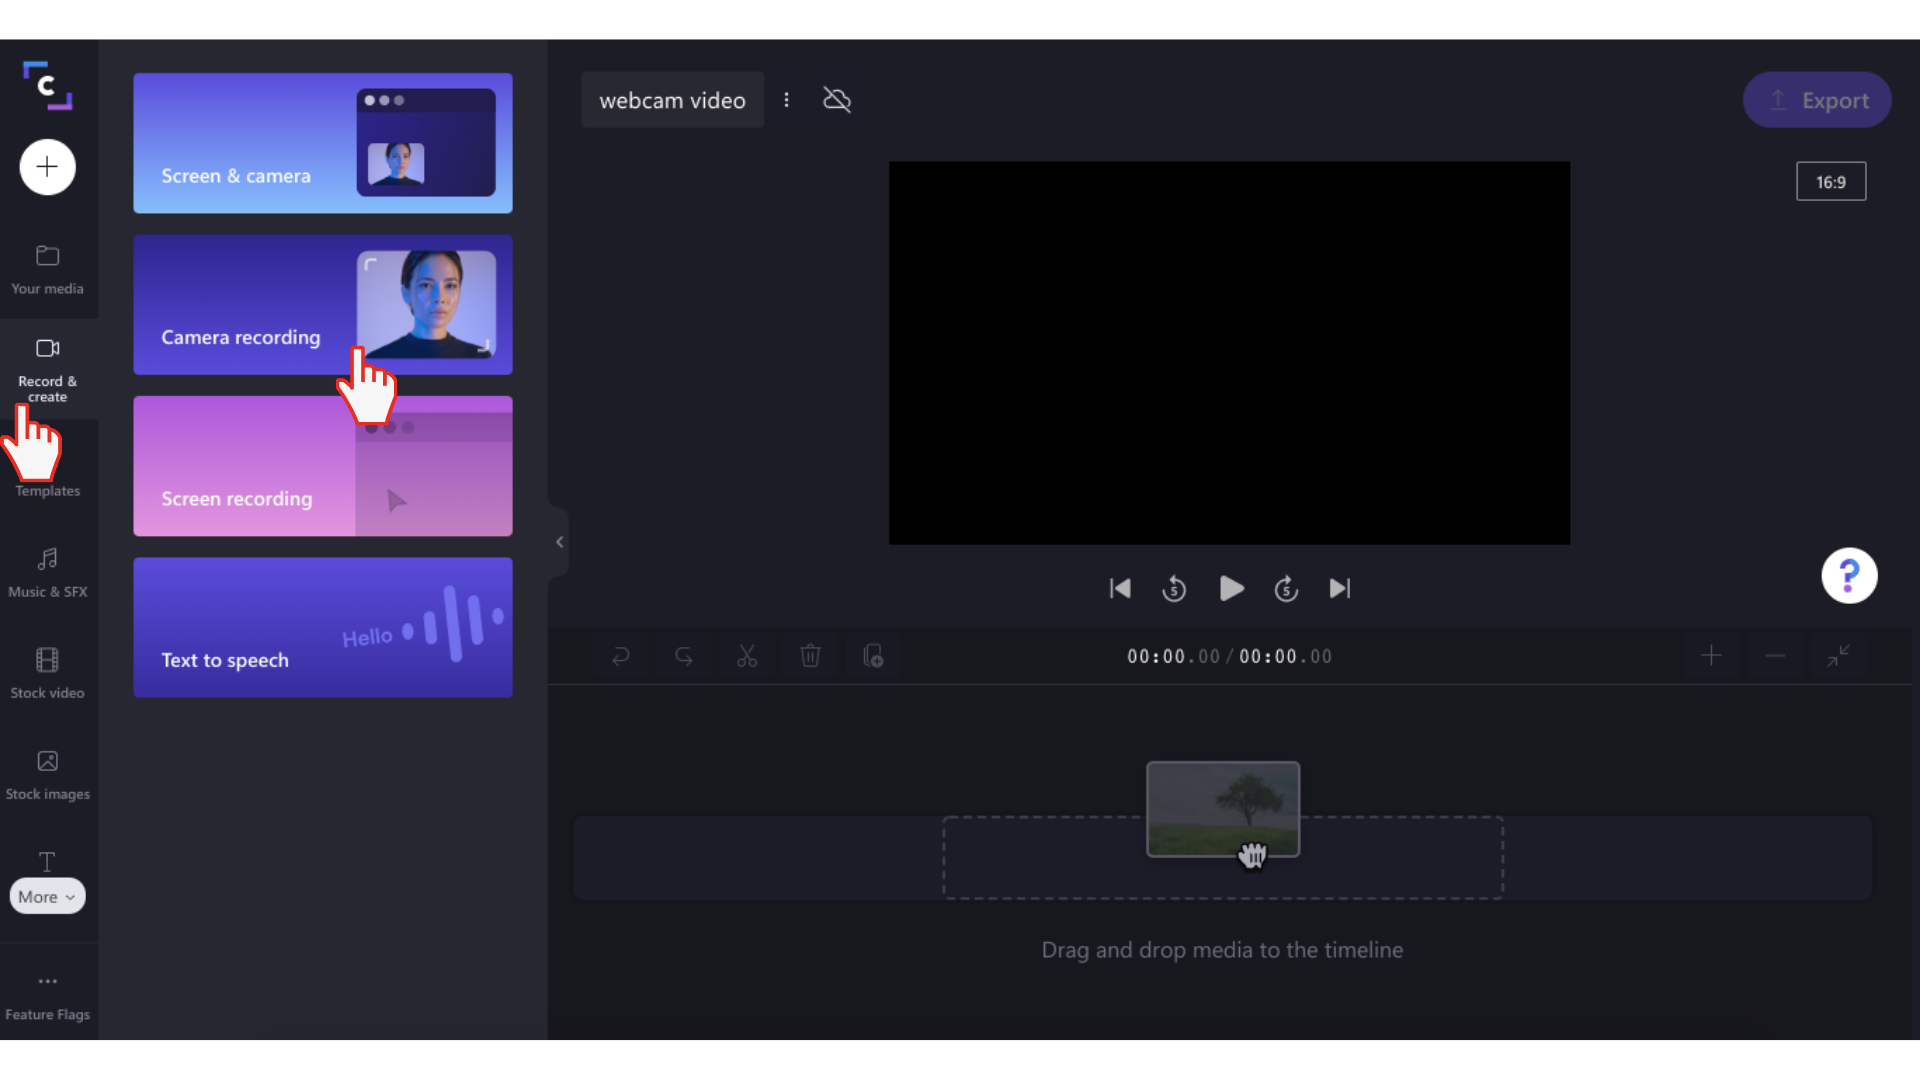Expand the More menu dropdown
Image resolution: width=1920 pixels, height=1080 pixels.
[46, 897]
